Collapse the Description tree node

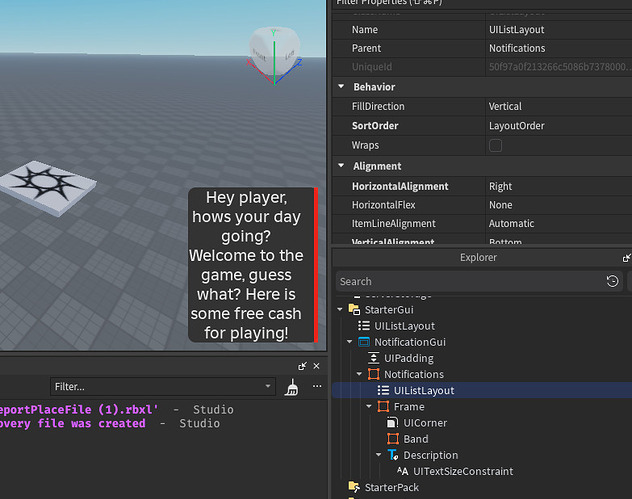tap(378, 455)
